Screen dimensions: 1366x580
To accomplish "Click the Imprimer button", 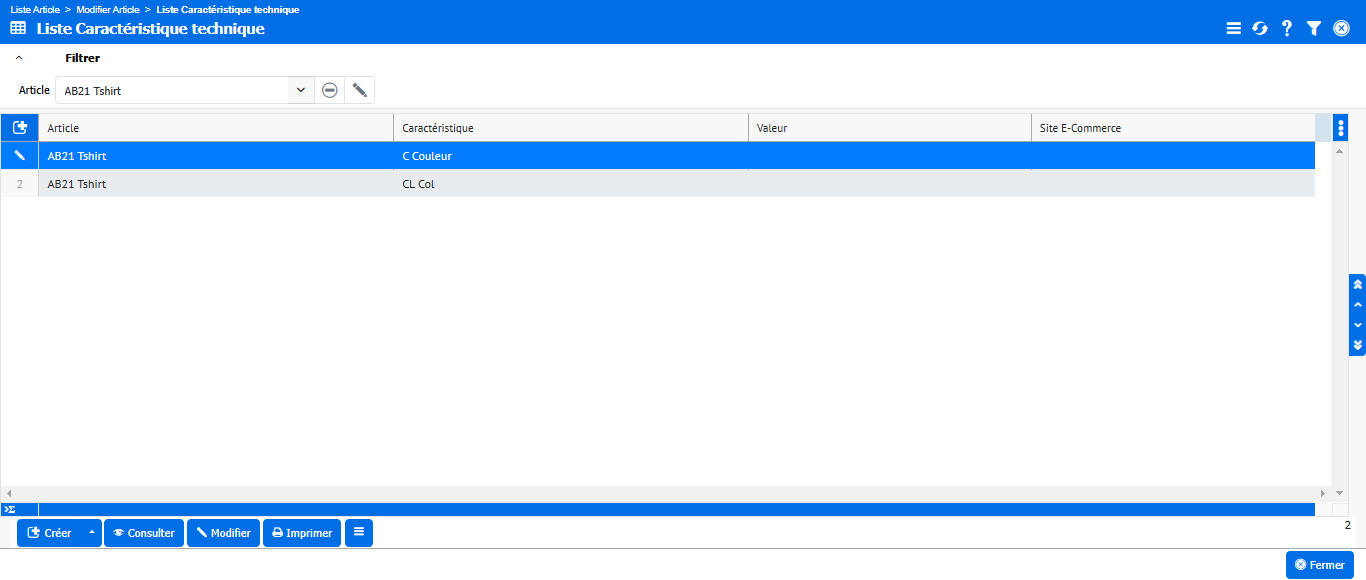I will pyautogui.click(x=302, y=533).
